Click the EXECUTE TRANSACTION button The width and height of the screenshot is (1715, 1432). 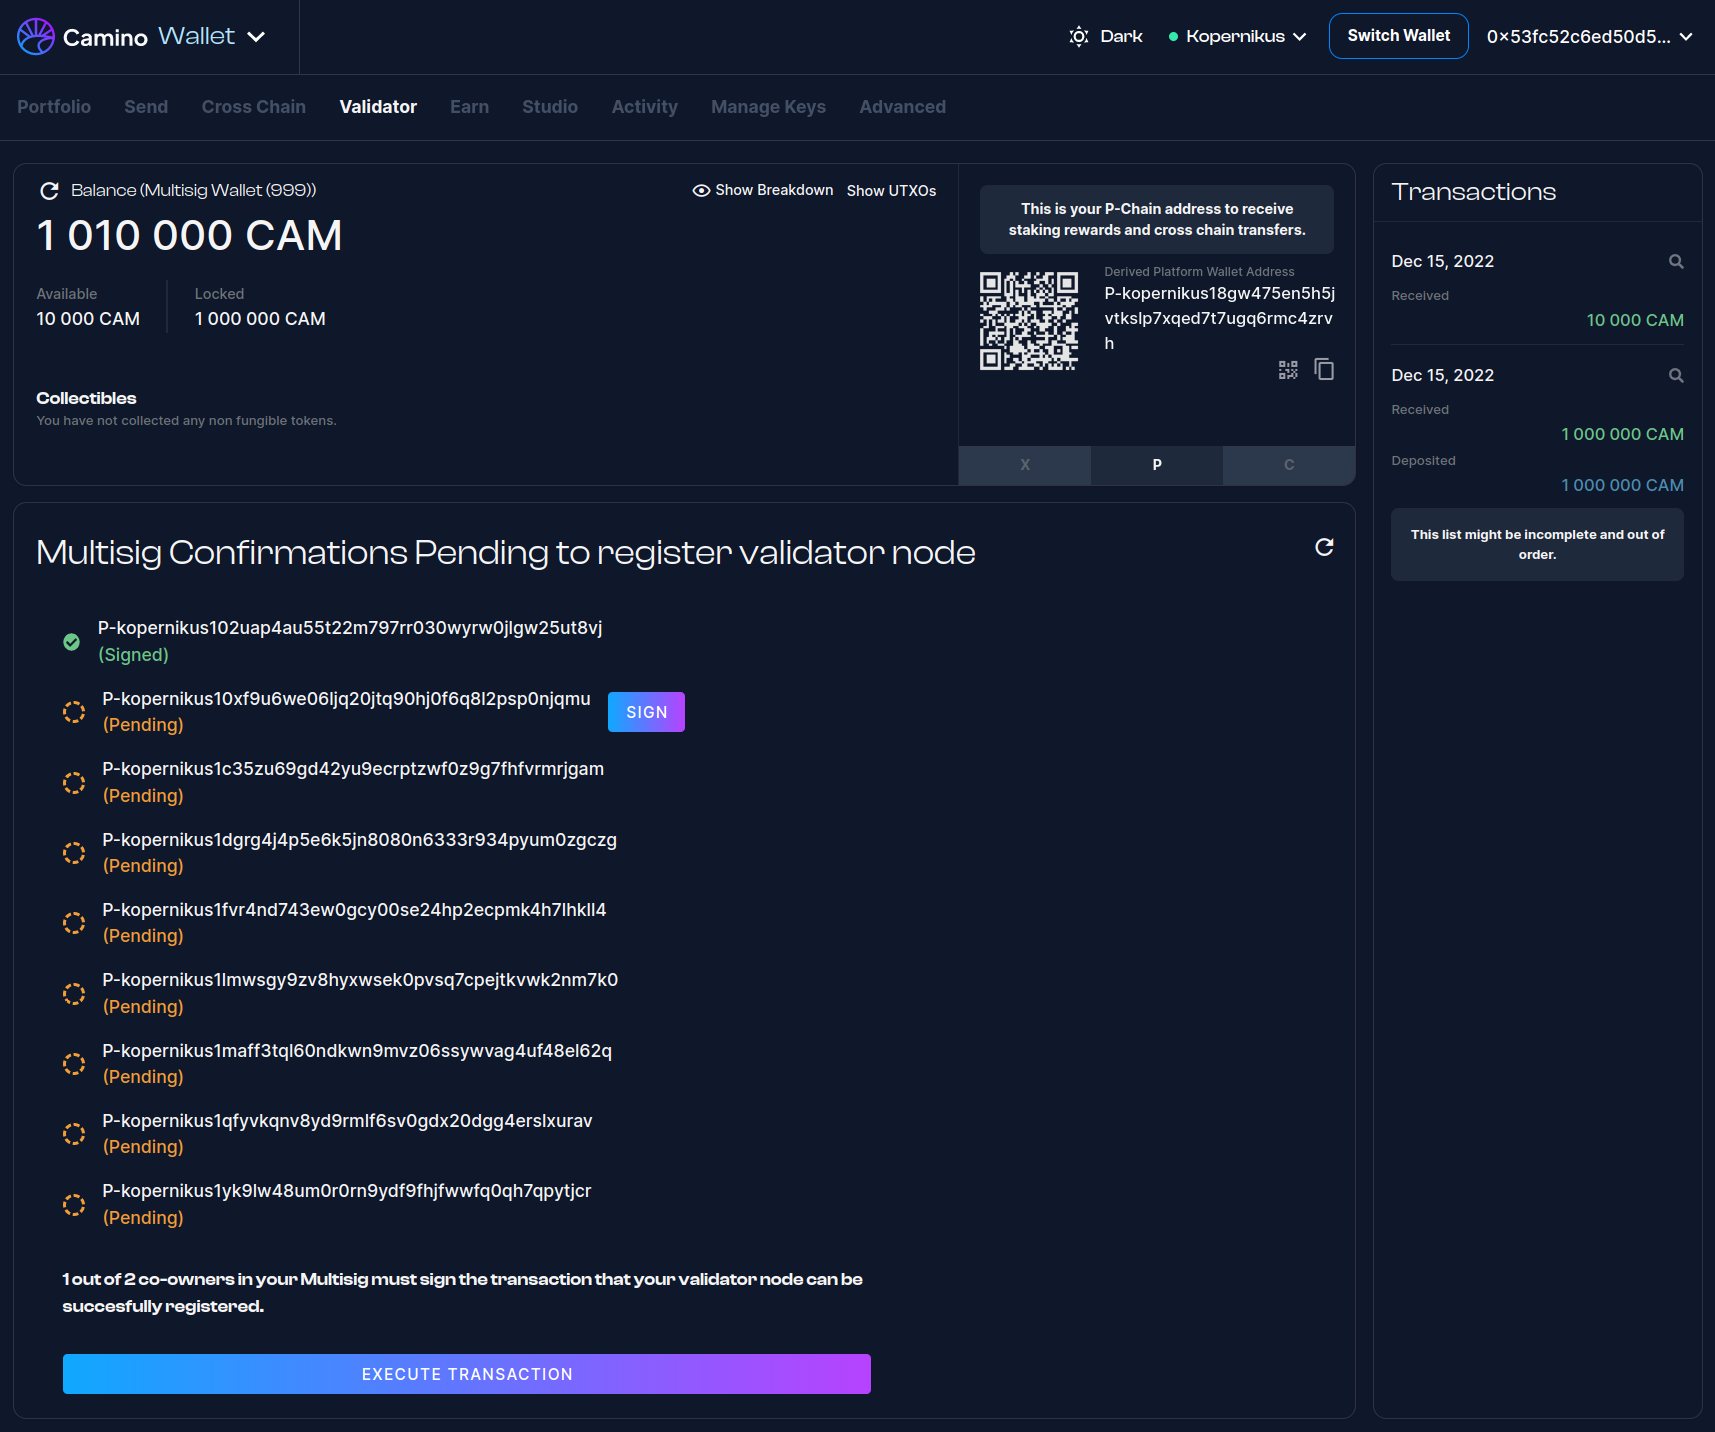click(467, 1374)
